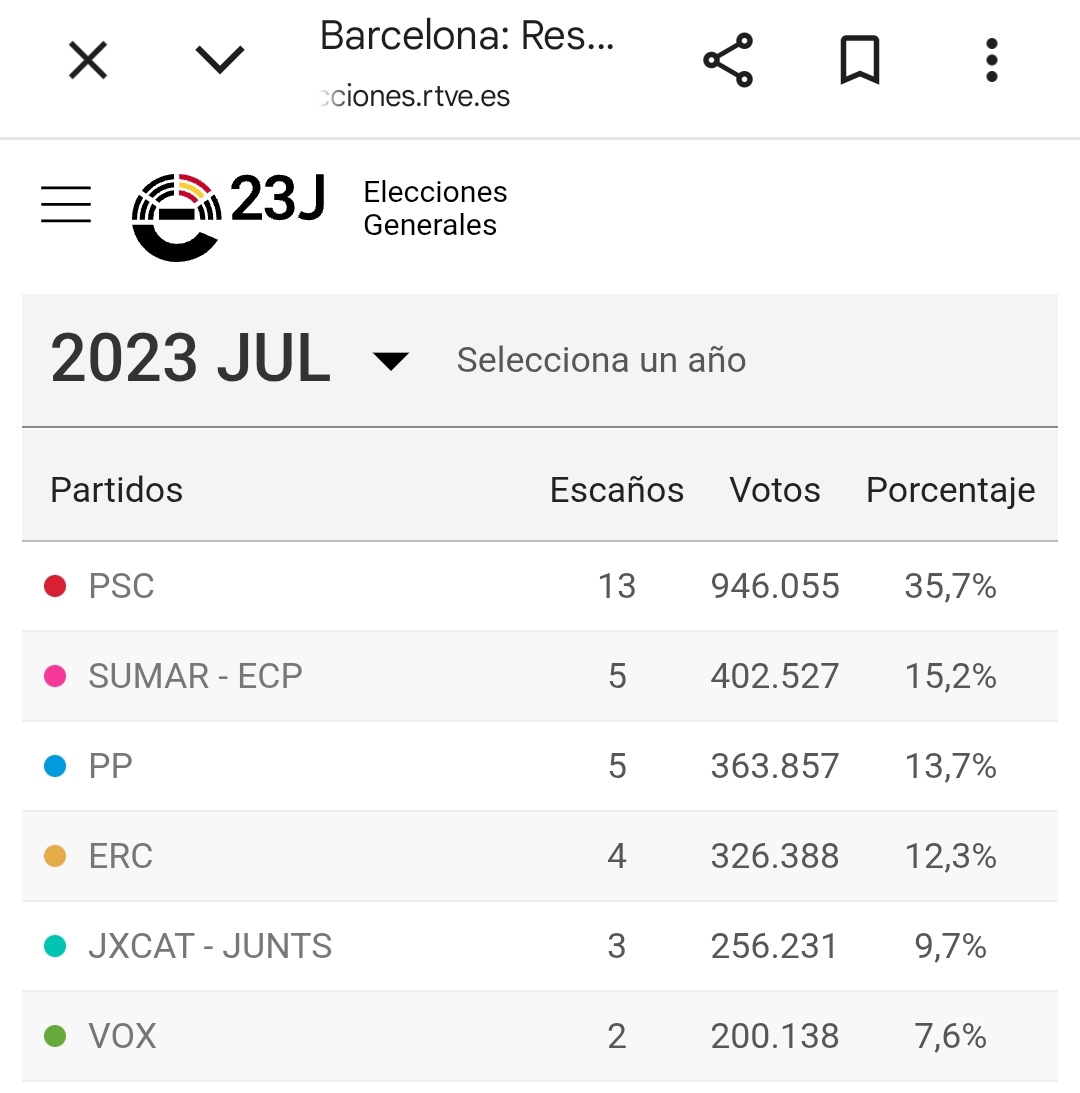The image size is (1080, 1093).
Task: Click the Partidos column header
Action: (x=117, y=491)
